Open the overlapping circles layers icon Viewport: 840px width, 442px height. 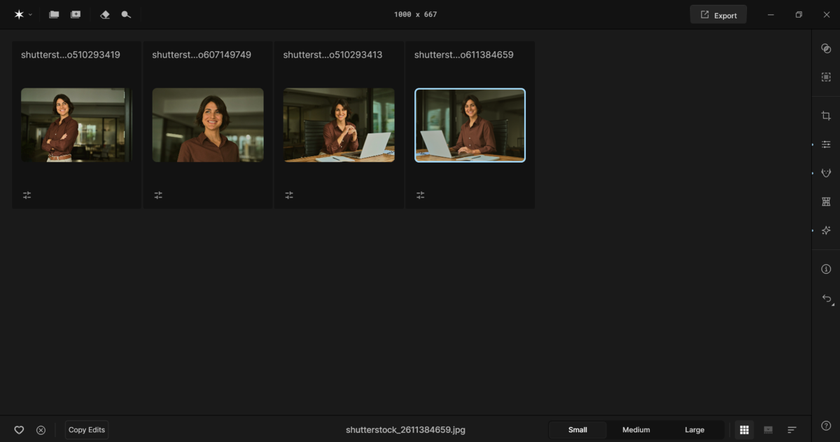tap(826, 48)
